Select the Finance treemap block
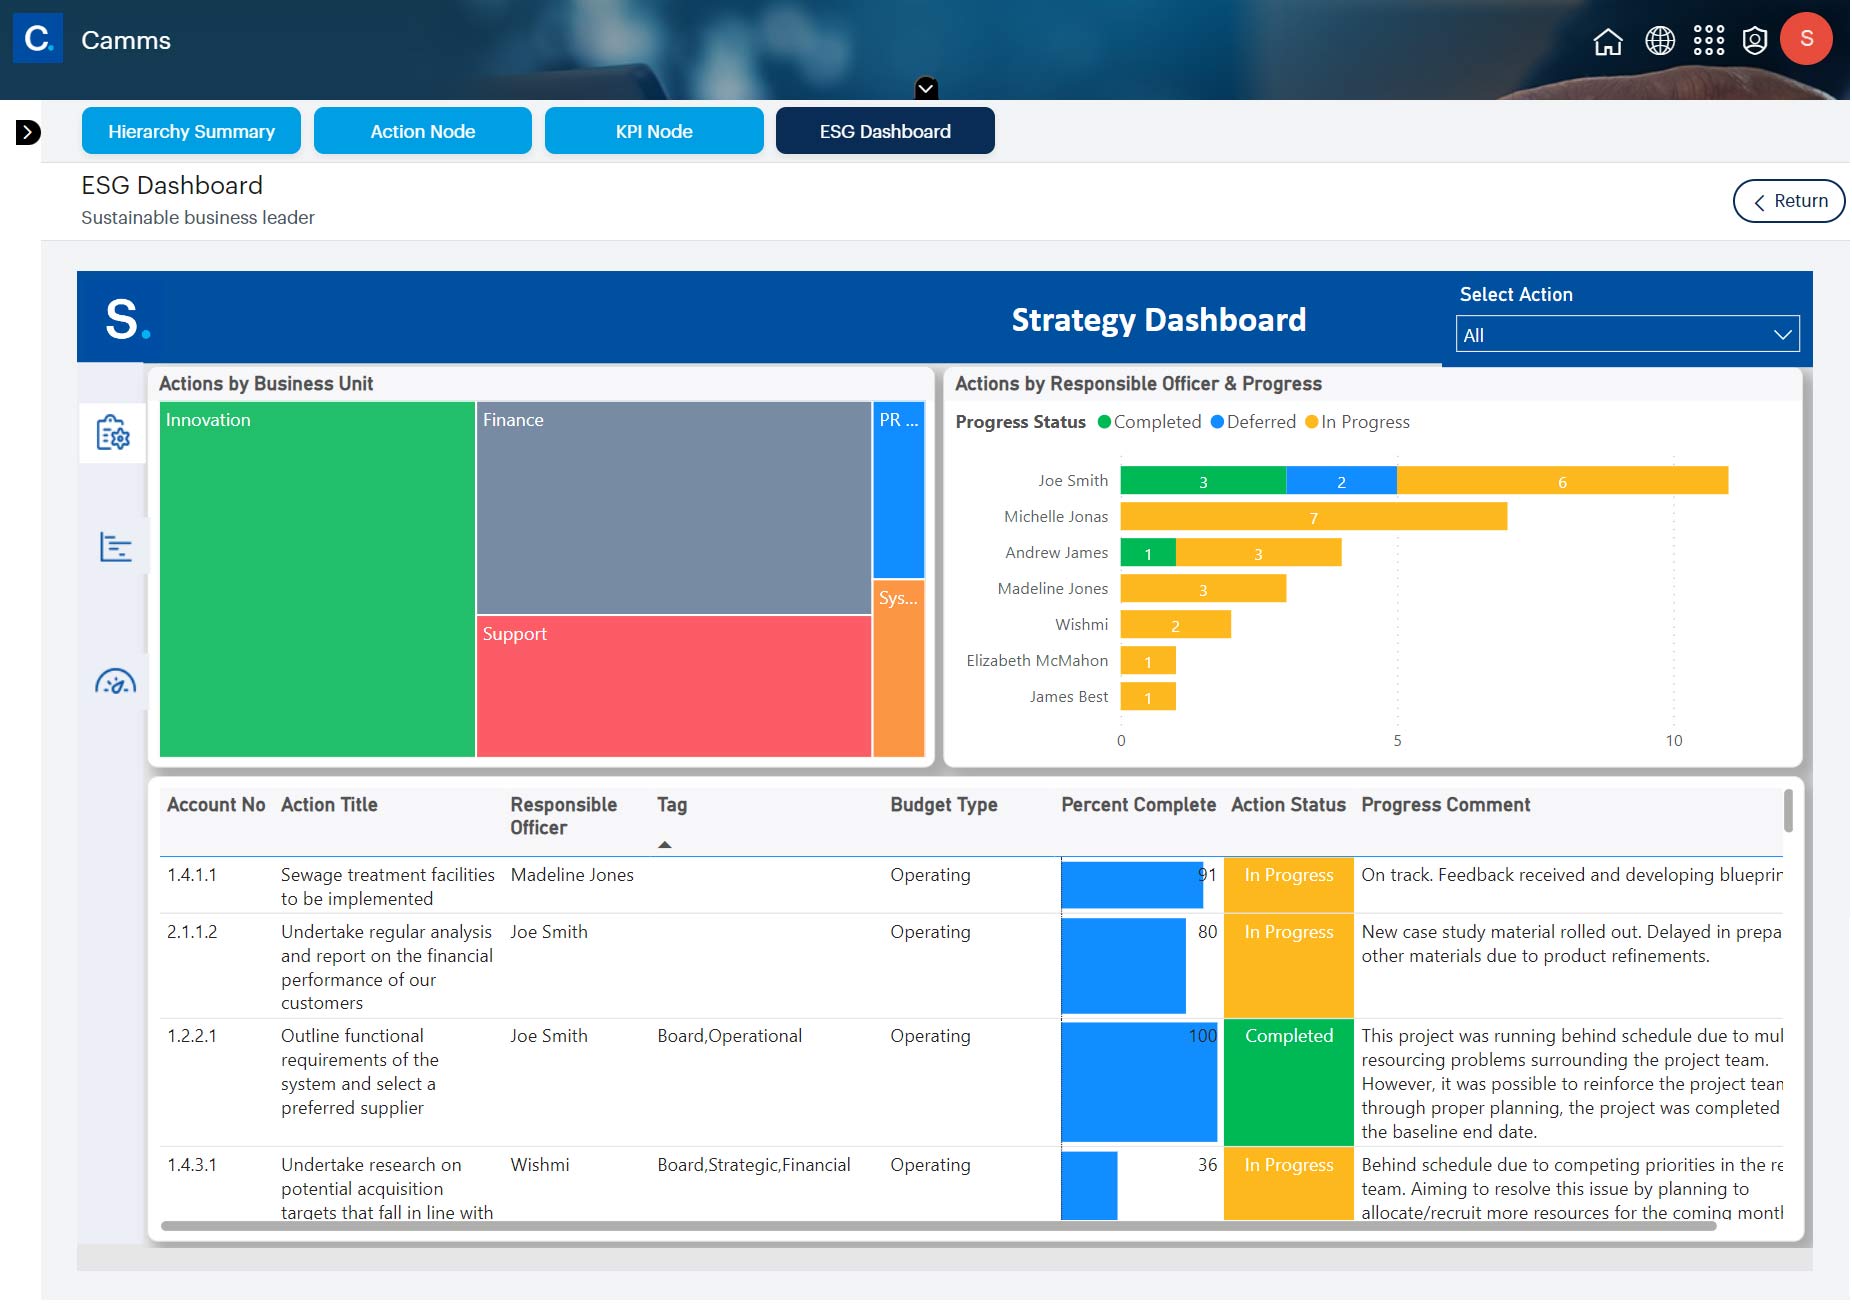This screenshot has width=1852, height=1308. click(673, 508)
